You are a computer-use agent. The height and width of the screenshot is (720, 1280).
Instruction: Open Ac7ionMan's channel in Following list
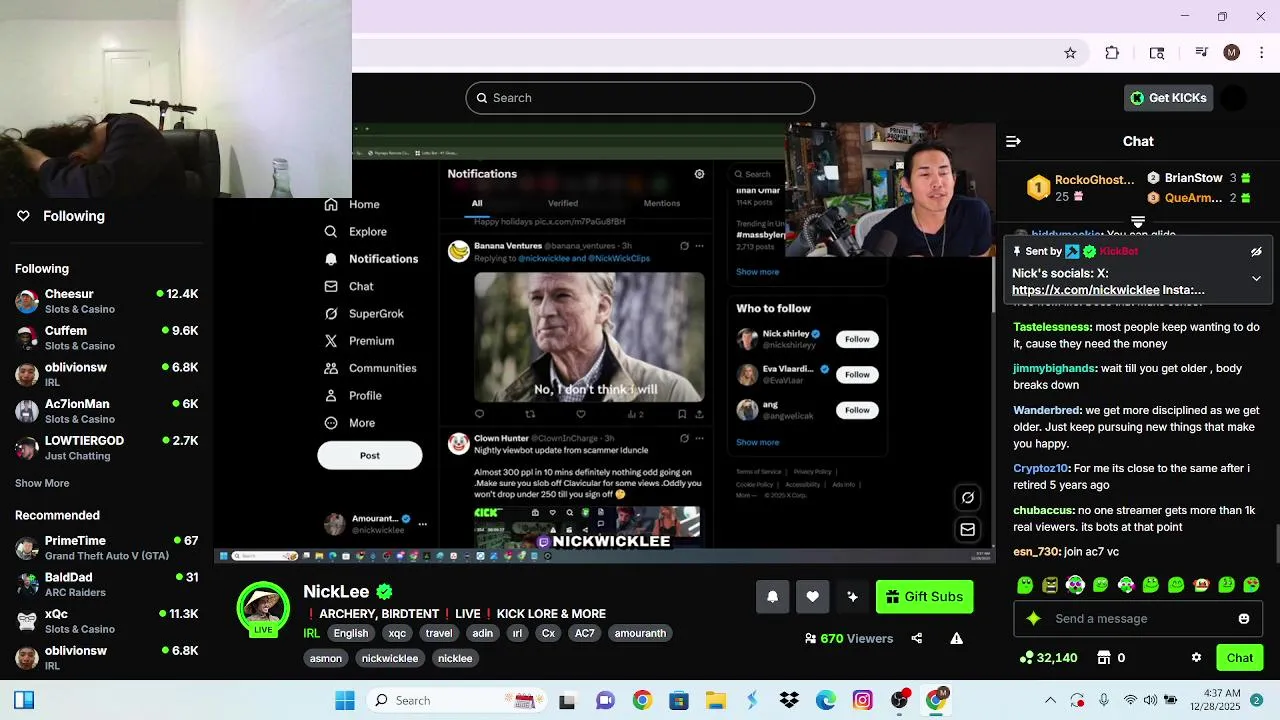tap(106, 411)
